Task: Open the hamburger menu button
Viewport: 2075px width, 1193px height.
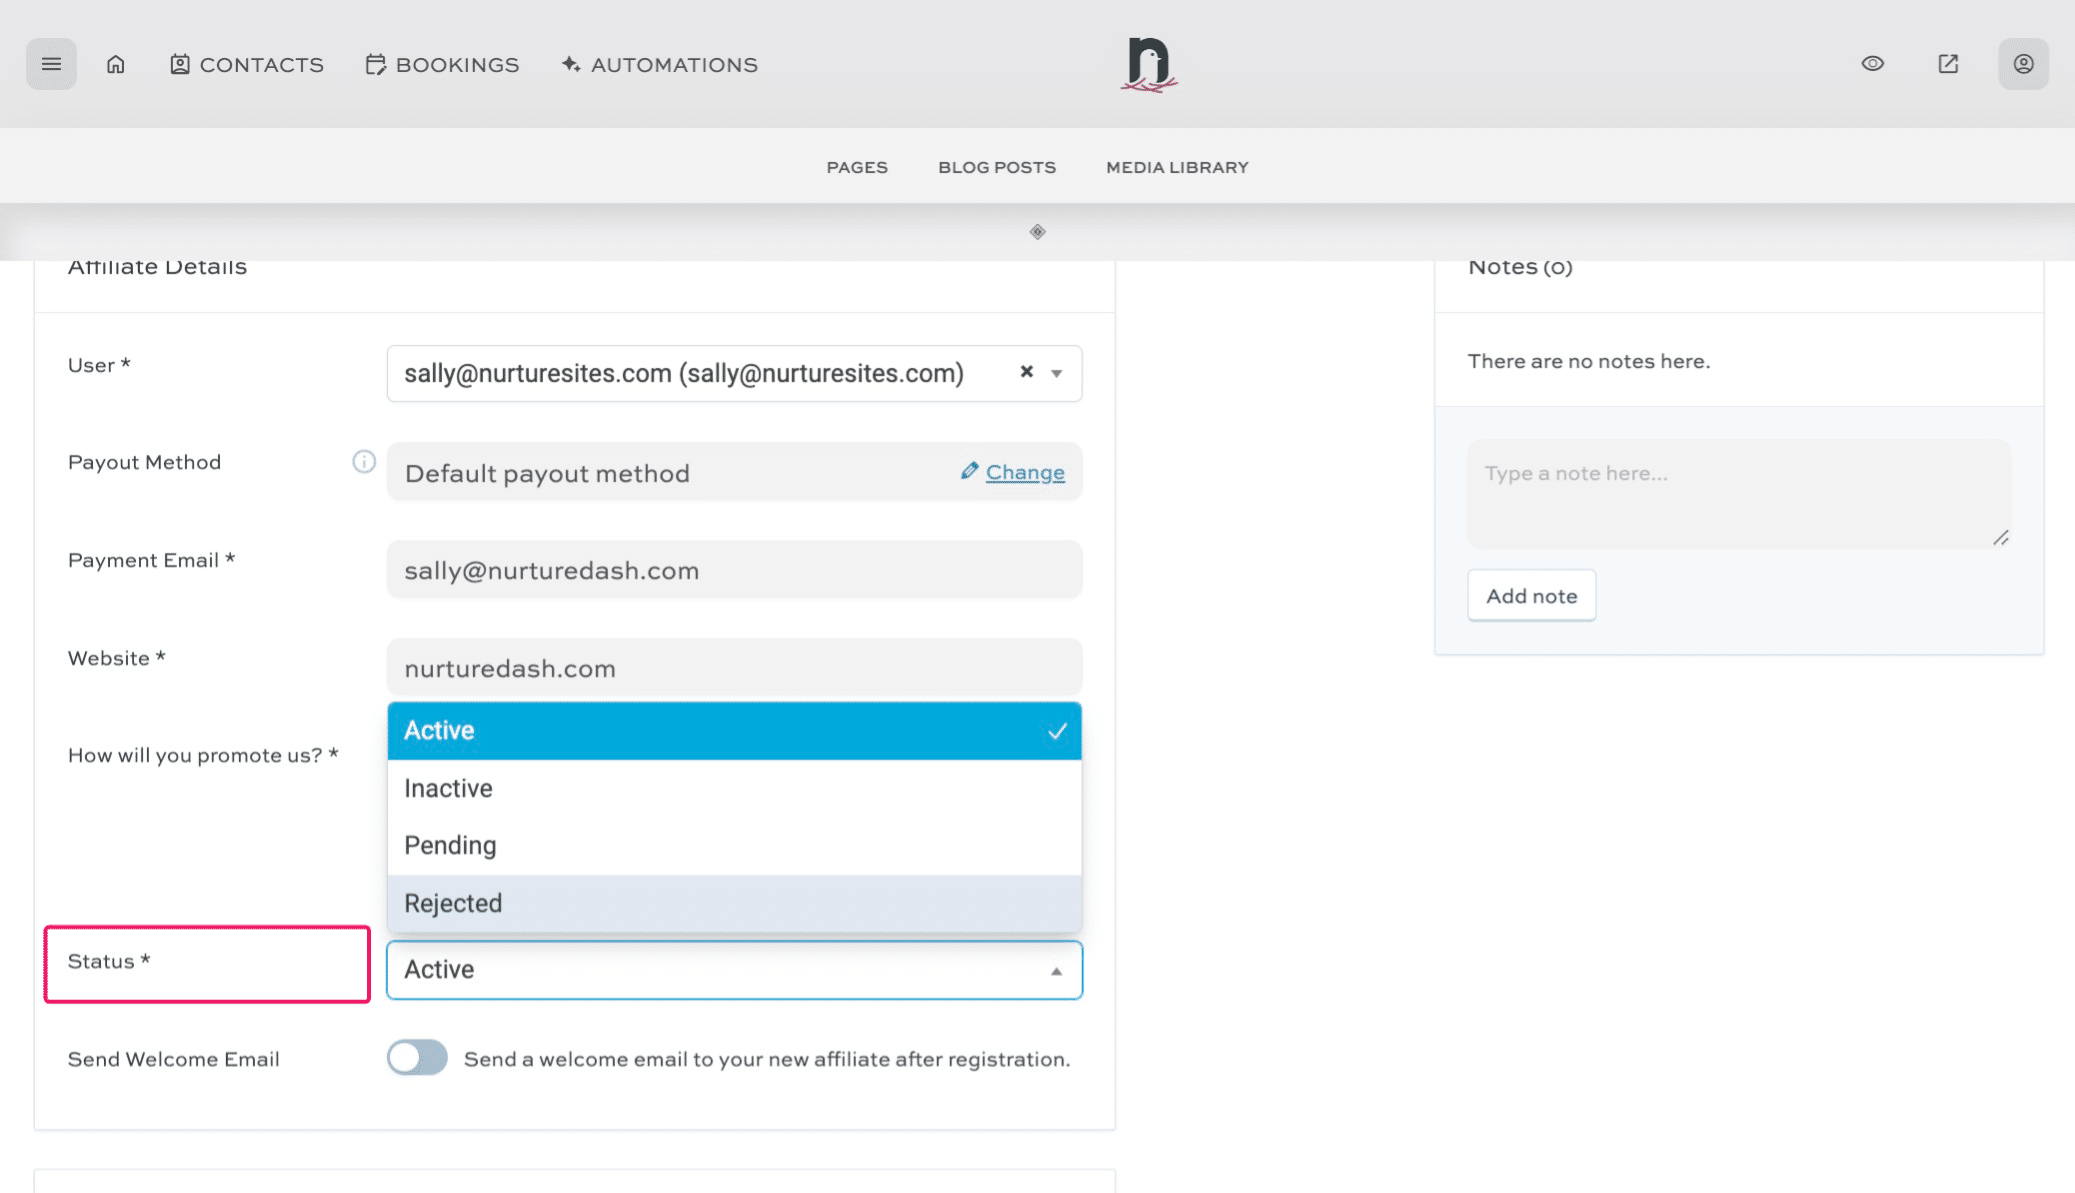Action: click(51, 64)
